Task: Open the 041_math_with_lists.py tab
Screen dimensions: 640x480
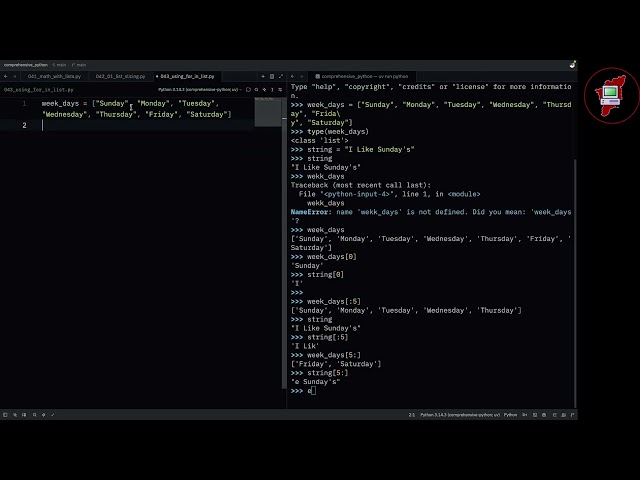Action: coord(54,76)
